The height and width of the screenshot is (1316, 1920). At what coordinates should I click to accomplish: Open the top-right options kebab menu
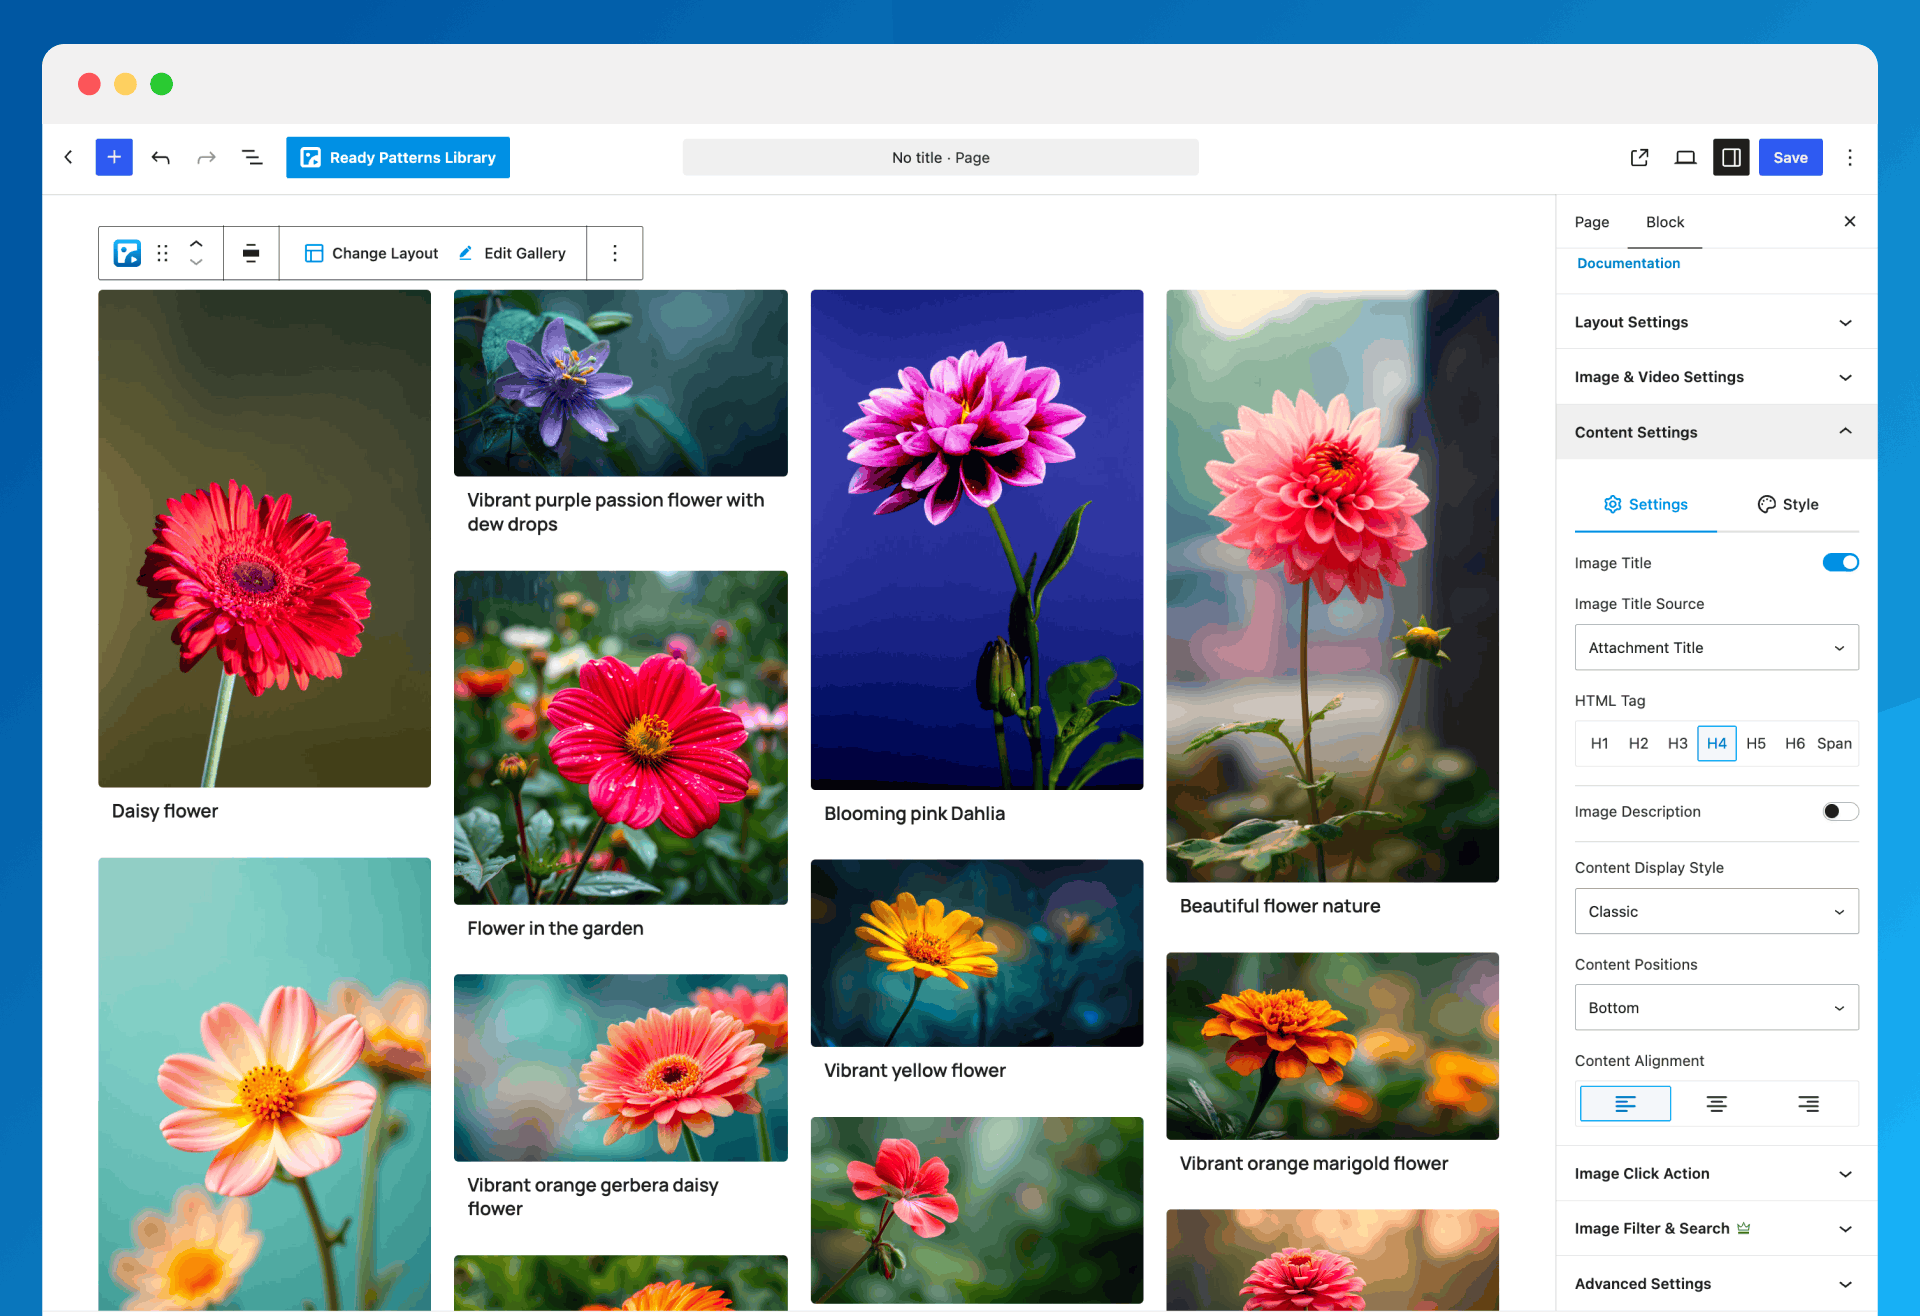(1850, 157)
